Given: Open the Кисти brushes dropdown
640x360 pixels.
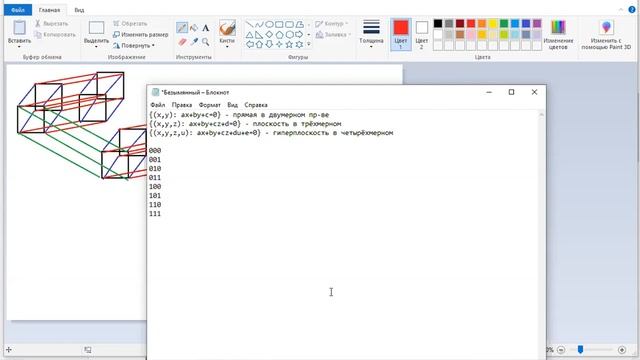Looking at the screenshot, I should [x=227, y=35].
